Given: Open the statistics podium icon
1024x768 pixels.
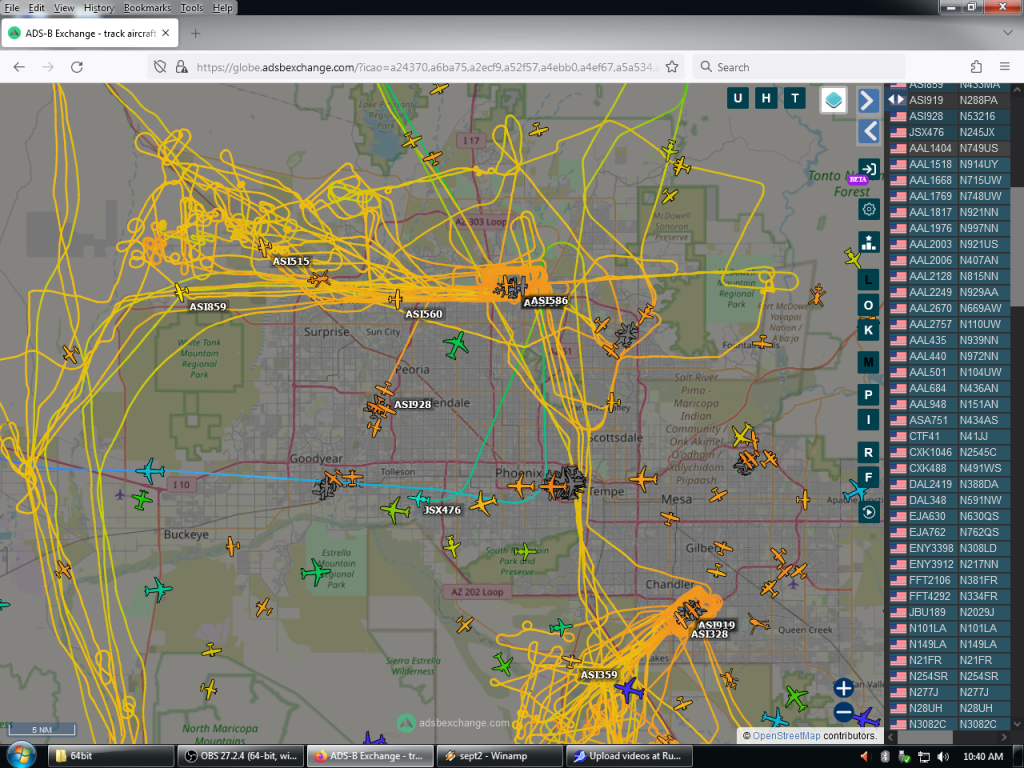Looking at the screenshot, I should (869, 242).
